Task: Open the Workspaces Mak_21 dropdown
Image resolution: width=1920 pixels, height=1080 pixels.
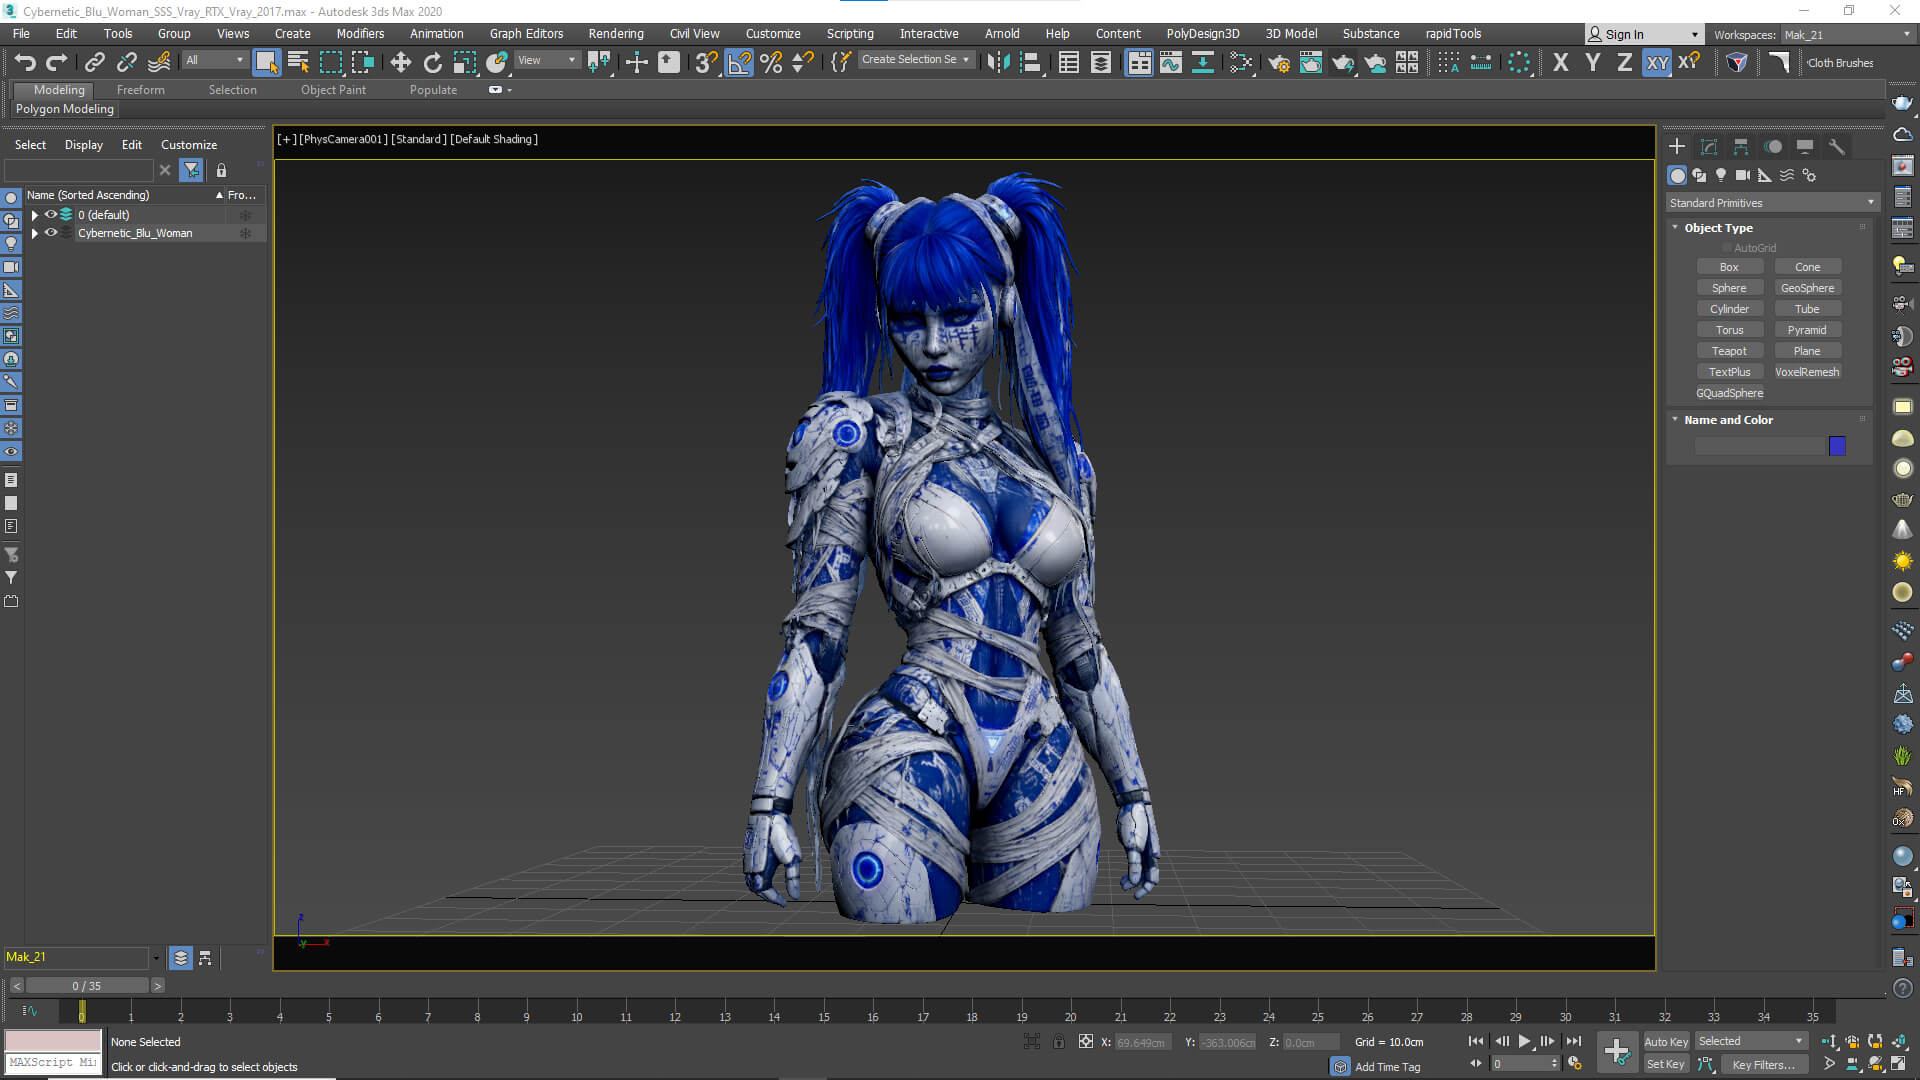Action: pyautogui.click(x=1847, y=35)
